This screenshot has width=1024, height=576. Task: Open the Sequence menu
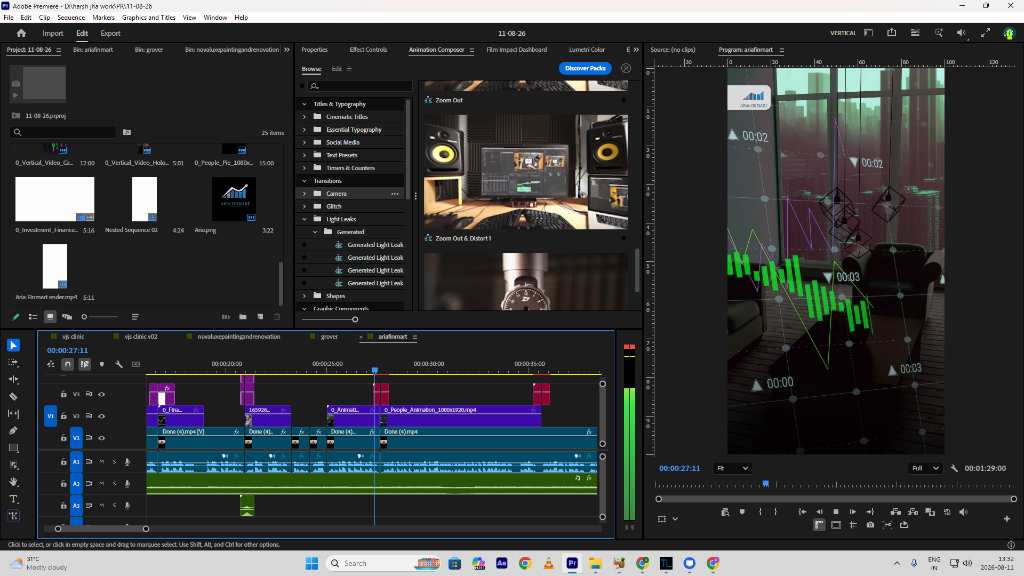click(x=71, y=18)
